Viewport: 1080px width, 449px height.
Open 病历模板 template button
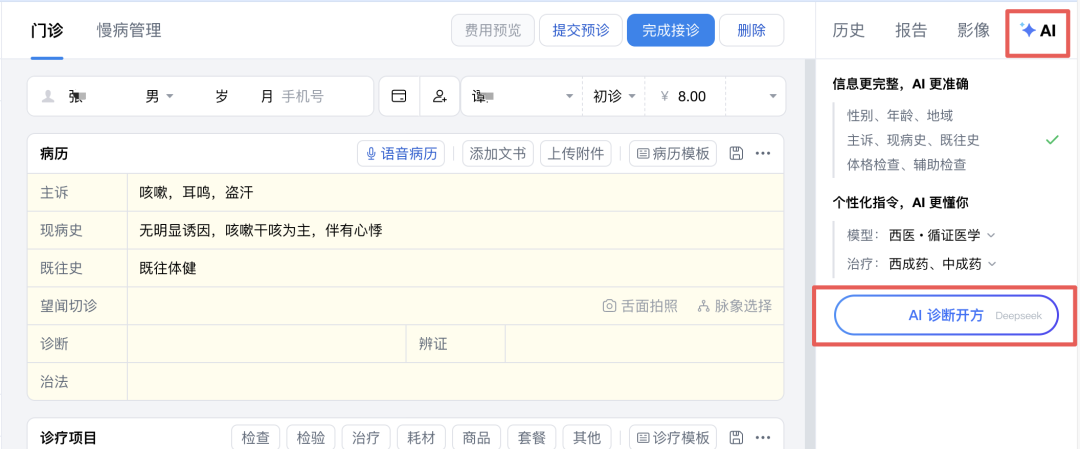(673, 154)
